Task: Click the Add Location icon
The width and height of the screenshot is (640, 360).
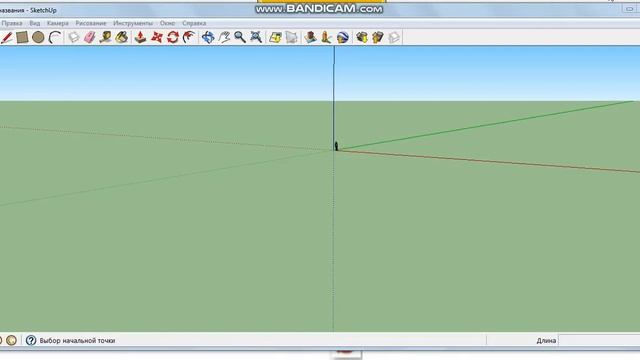Action: tap(275, 38)
